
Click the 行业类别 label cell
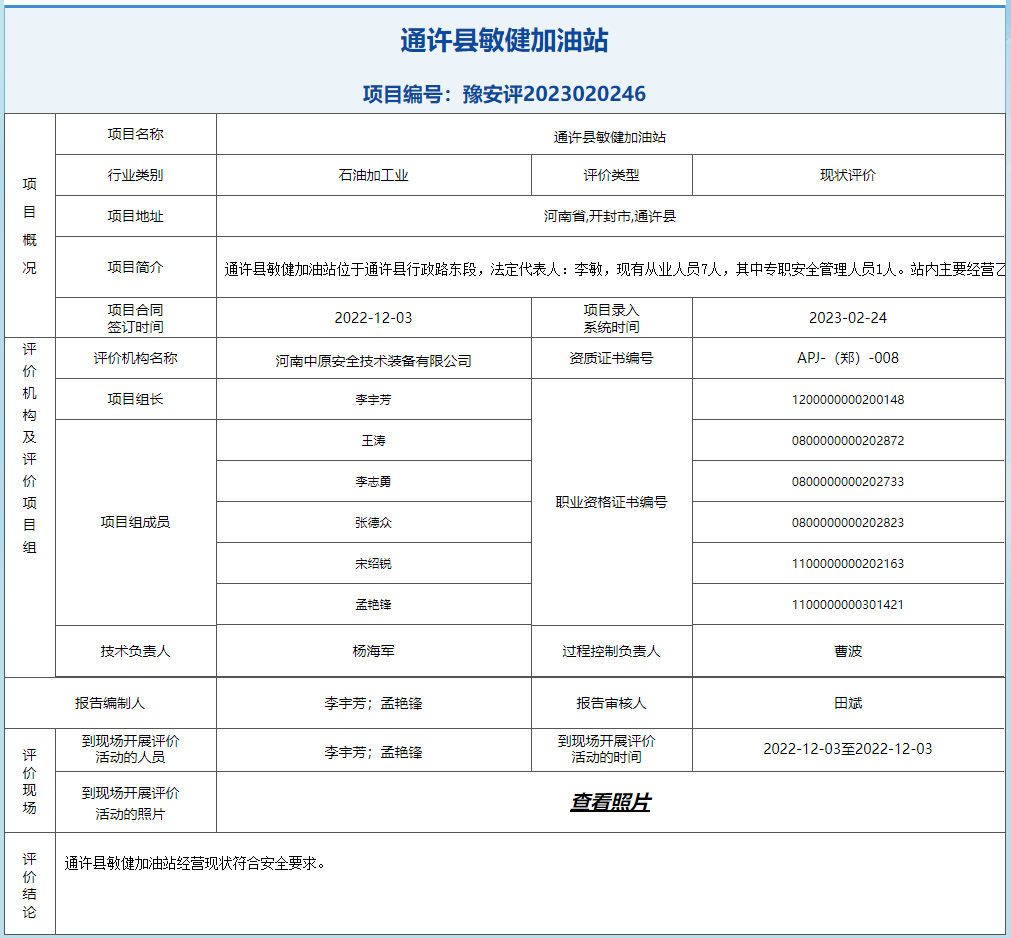coord(135,175)
